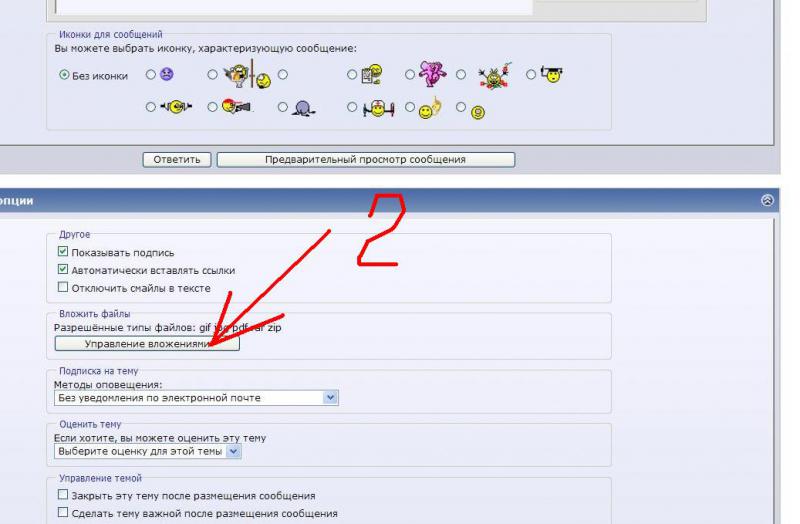Select the "Без иконки" radio button
800x524 pixels.
[64, 75]
